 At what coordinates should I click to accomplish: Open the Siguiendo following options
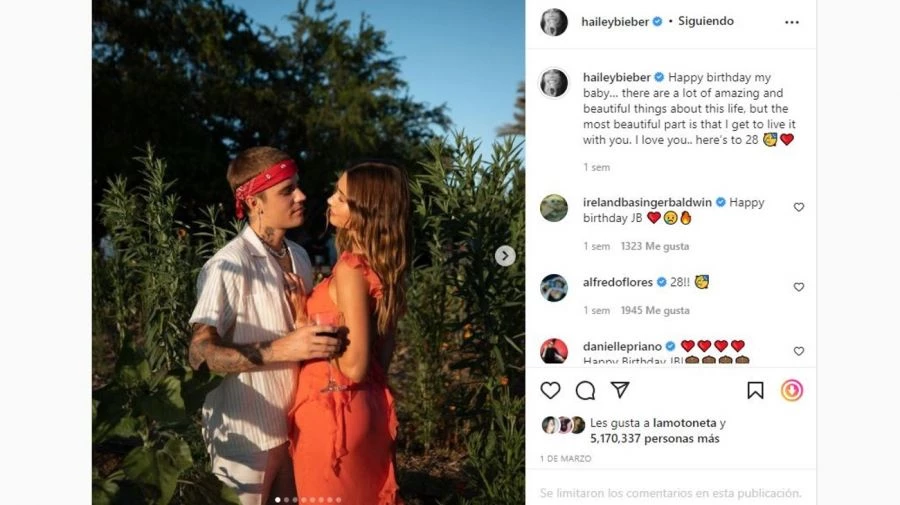point(706,21)
